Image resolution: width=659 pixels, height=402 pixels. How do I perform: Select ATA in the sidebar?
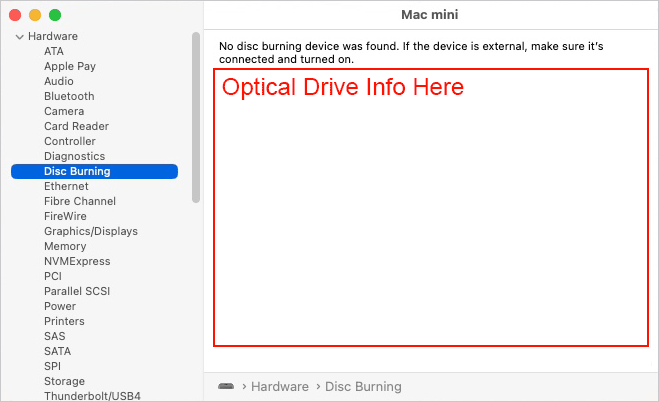[x=54, y=51]
